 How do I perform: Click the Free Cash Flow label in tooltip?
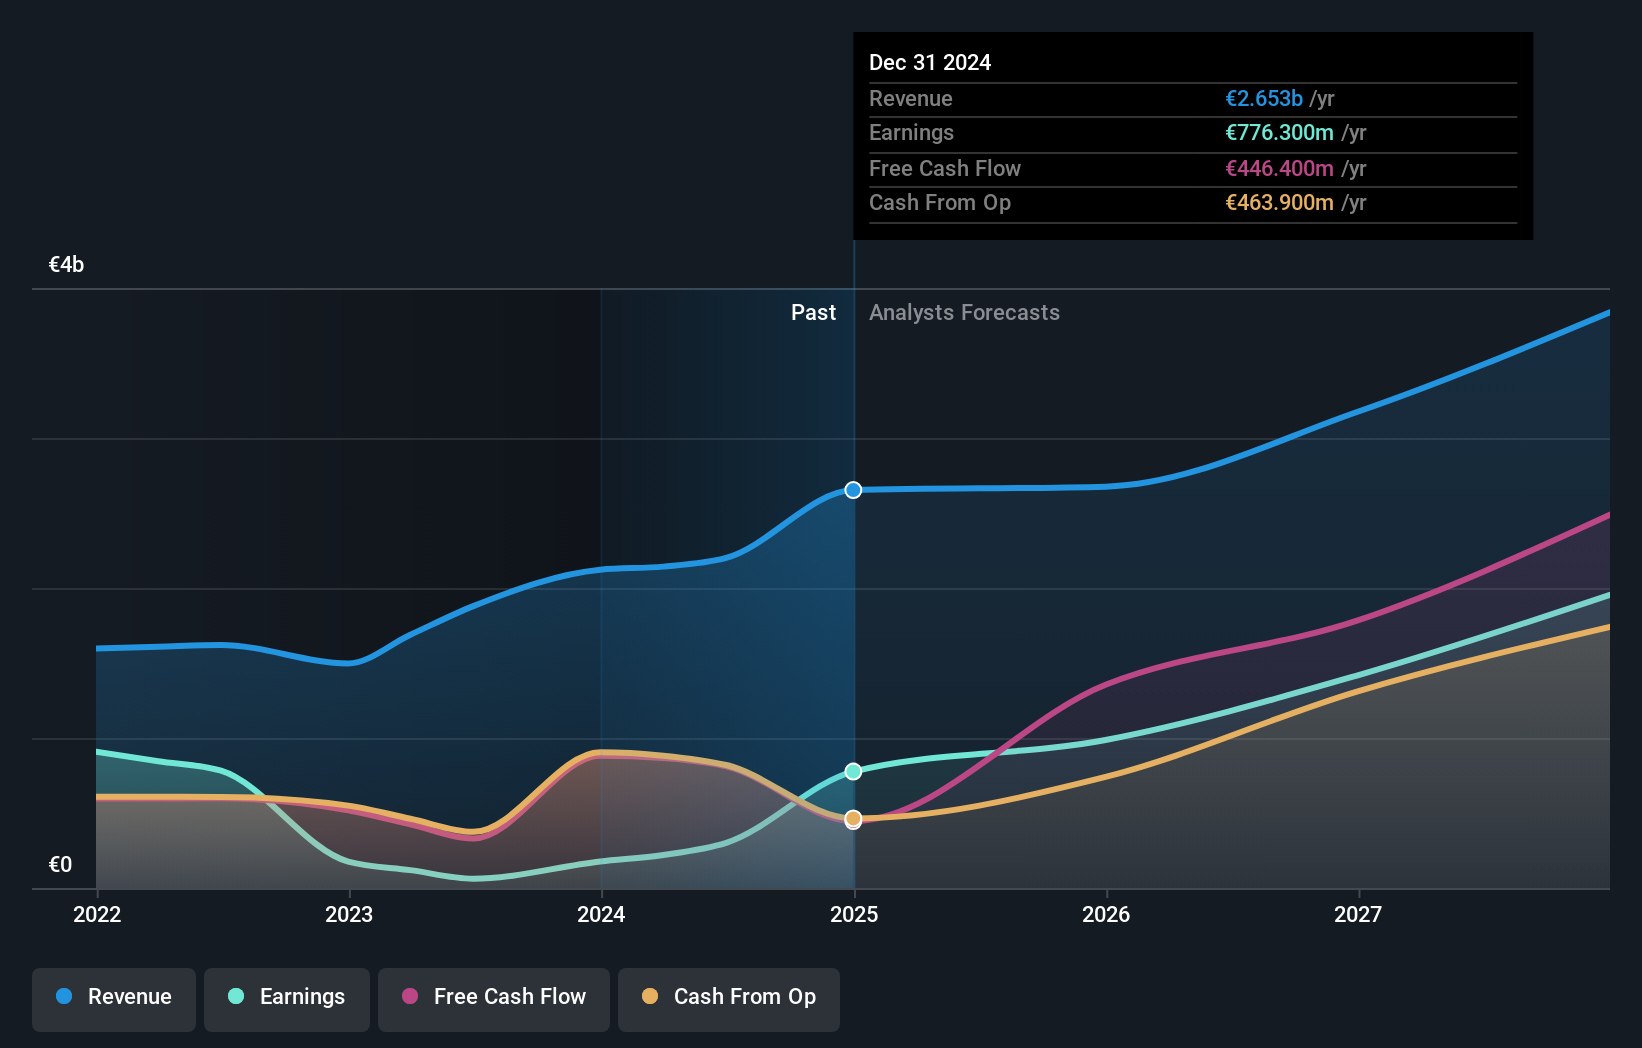click(x=945, y=169)
